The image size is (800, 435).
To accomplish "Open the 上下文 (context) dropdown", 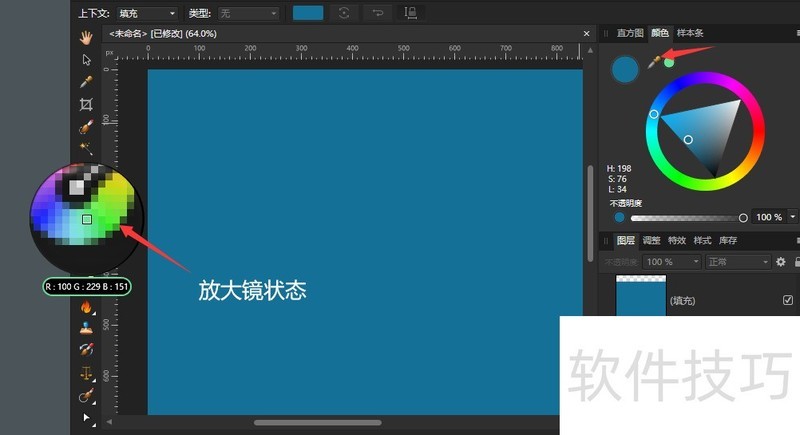I will tap(146, 13).
